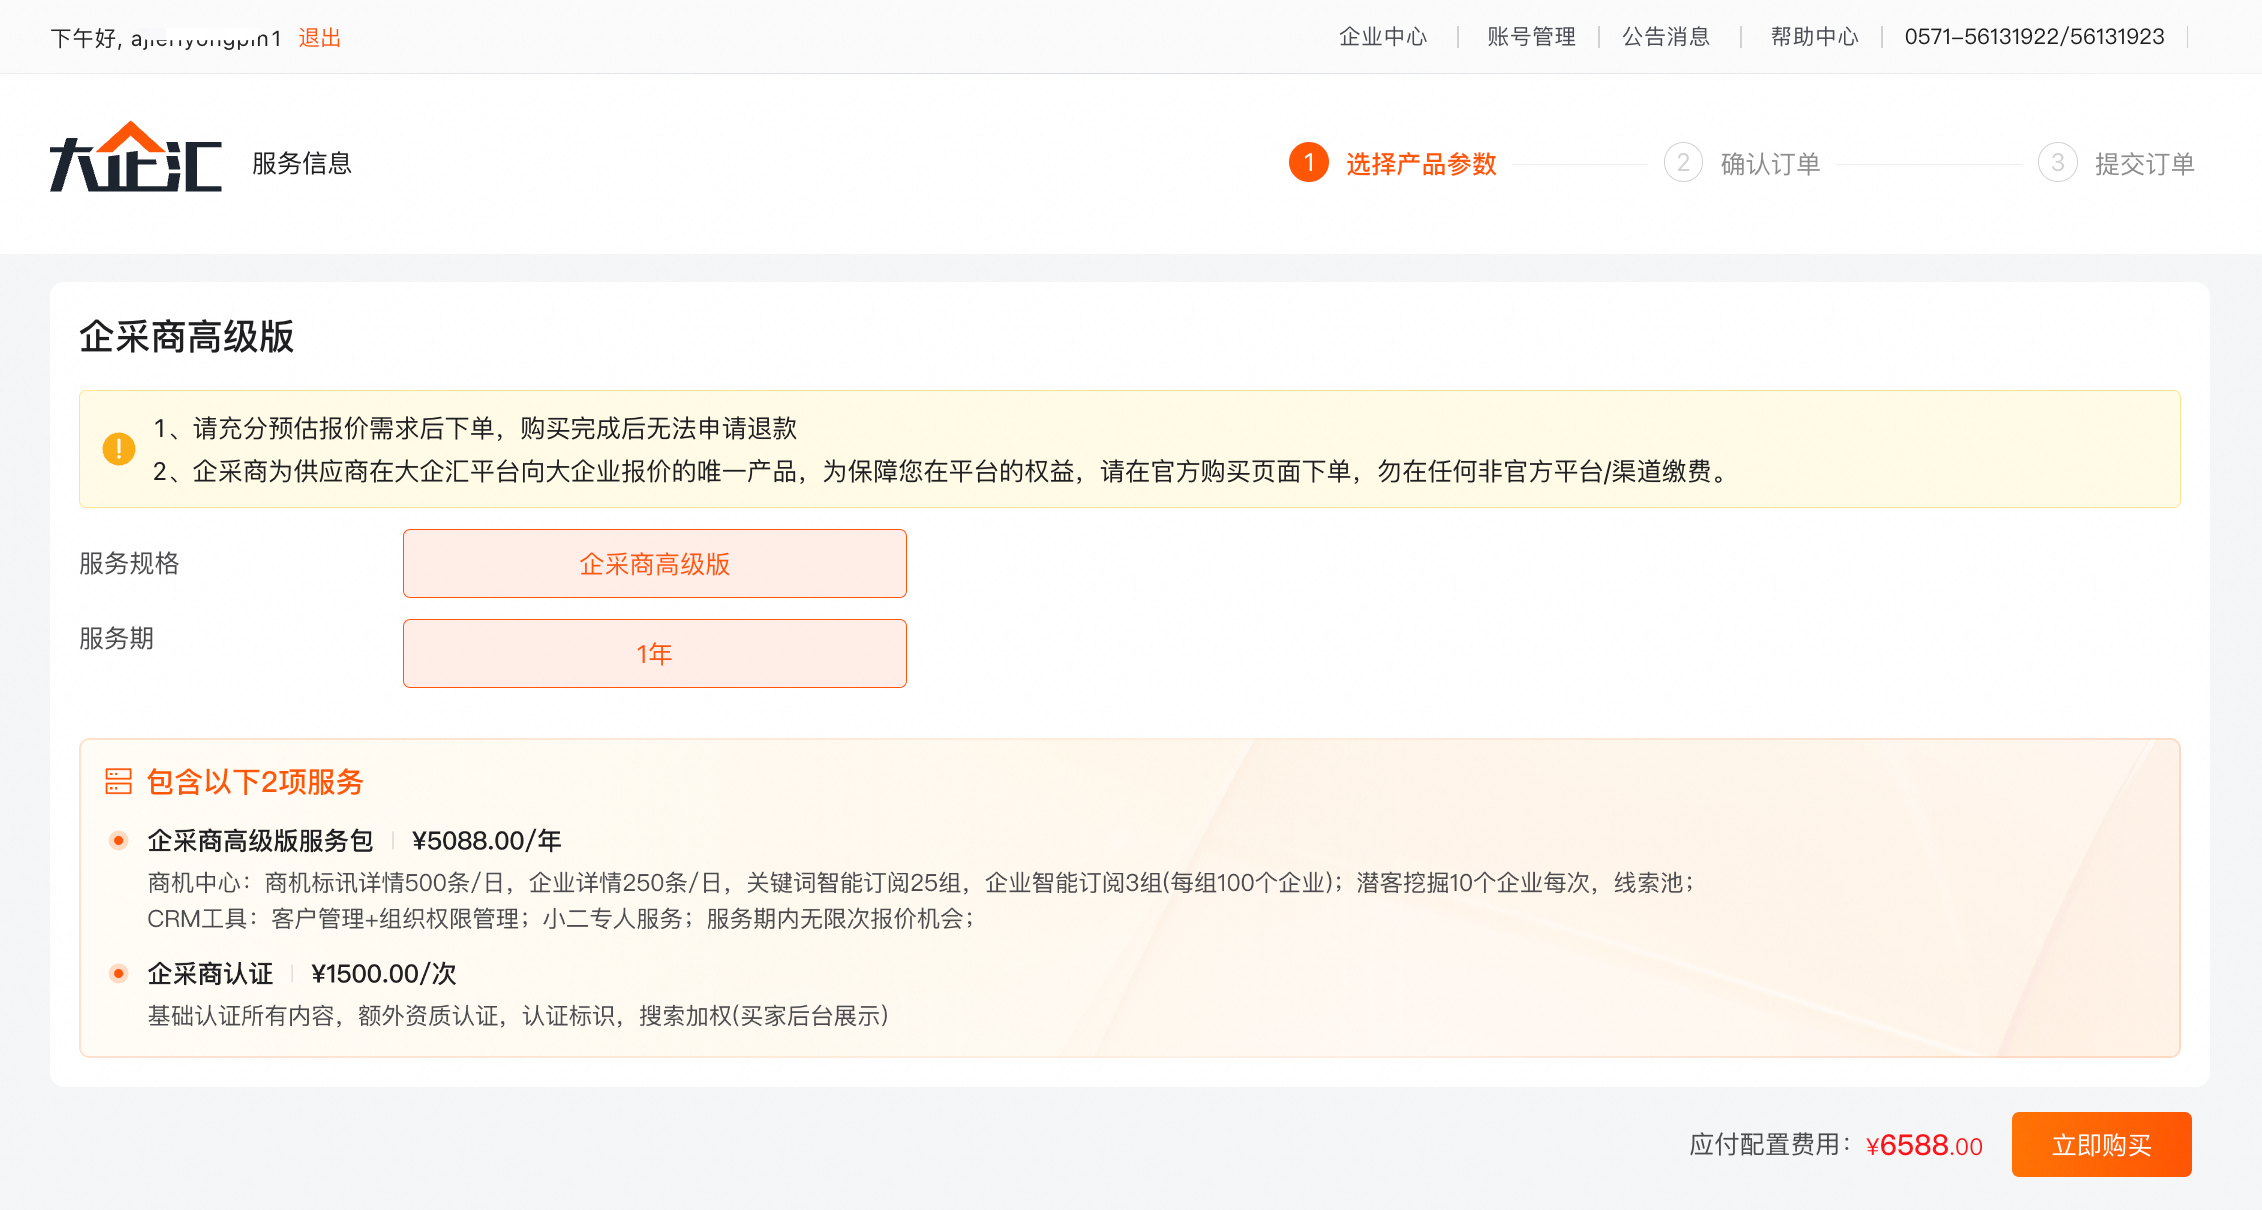Click the 服务信息 header text
The height and width of the screenshot is (1210, 2262).
coord(302,163)
